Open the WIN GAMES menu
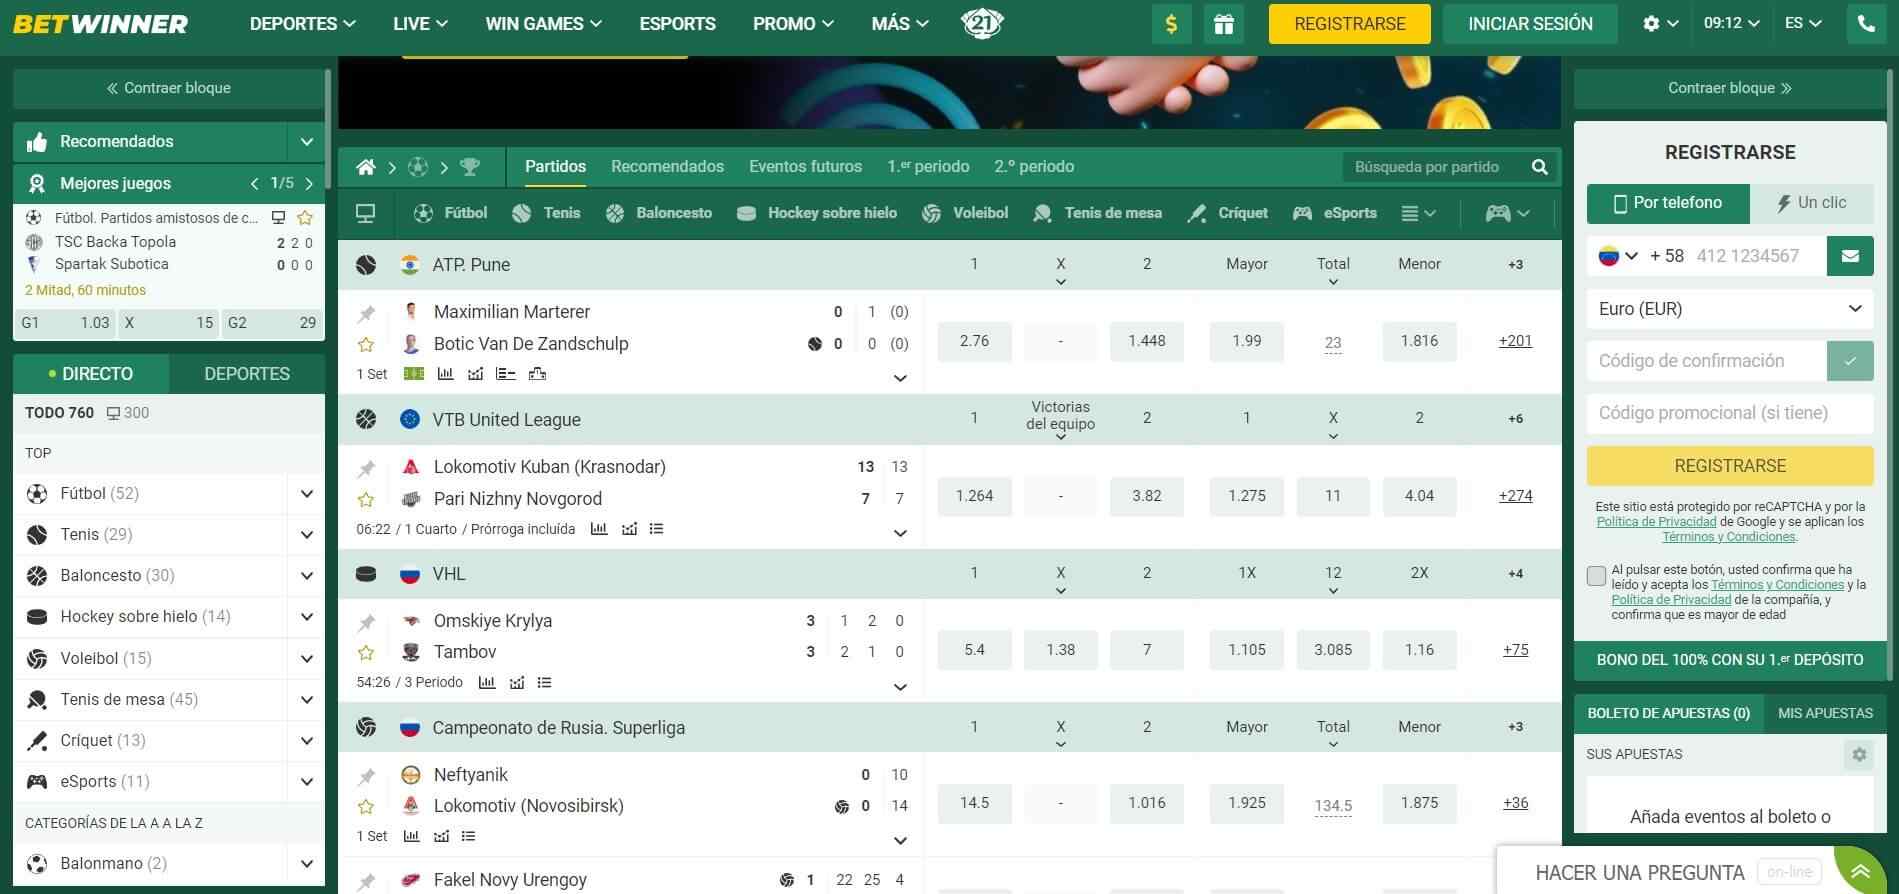The image size is (1899, 894). (544, 23)
